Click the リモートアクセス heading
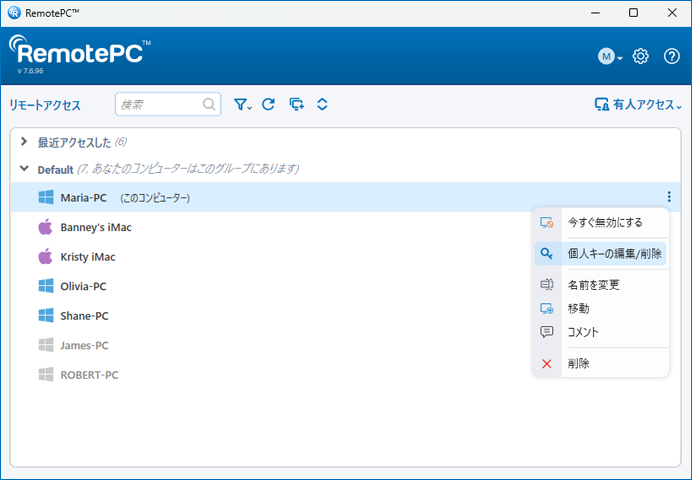This screenshot has width=692, height=480. (45, 105)
